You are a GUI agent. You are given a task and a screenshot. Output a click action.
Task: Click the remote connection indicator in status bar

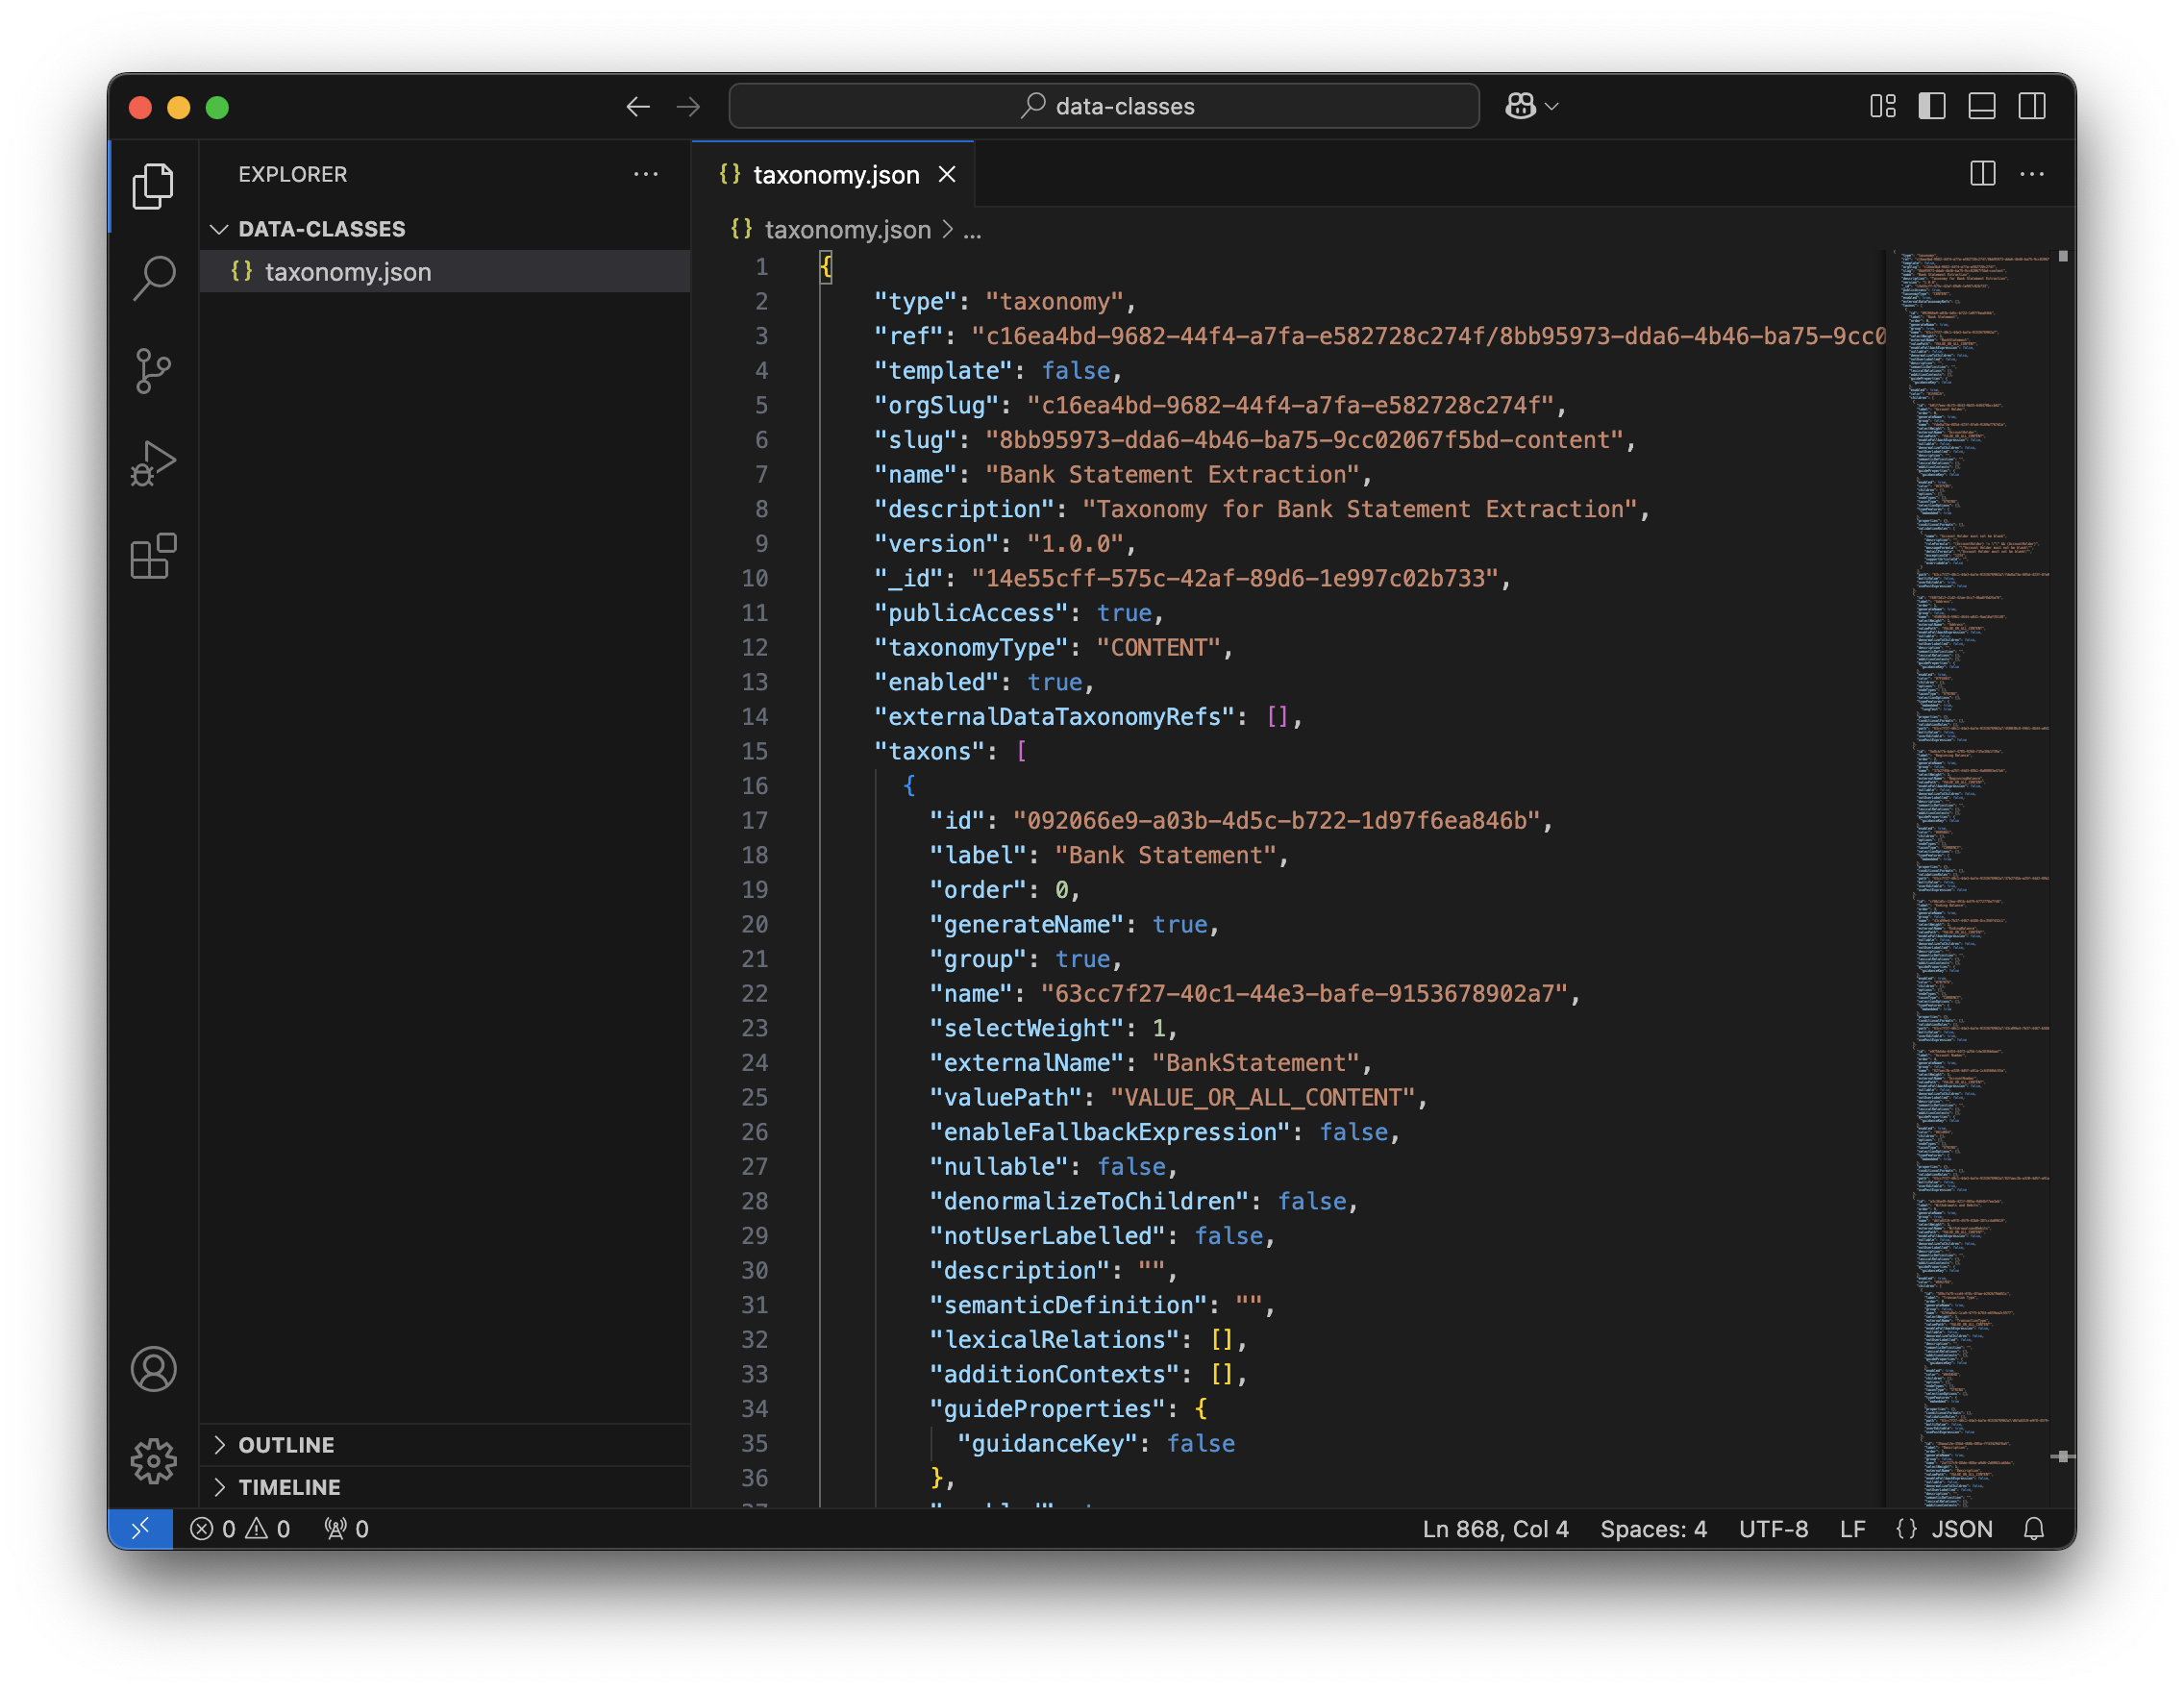tap(140, 1528)
